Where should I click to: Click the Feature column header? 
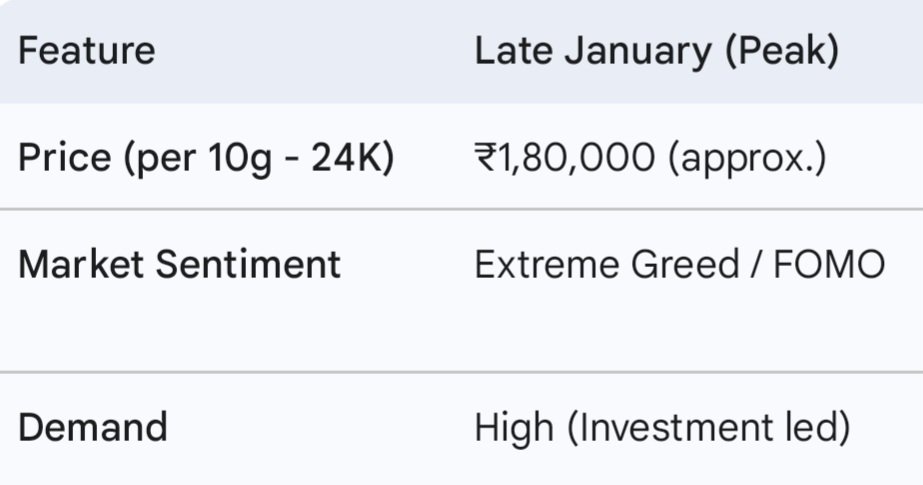click(87, 51)
